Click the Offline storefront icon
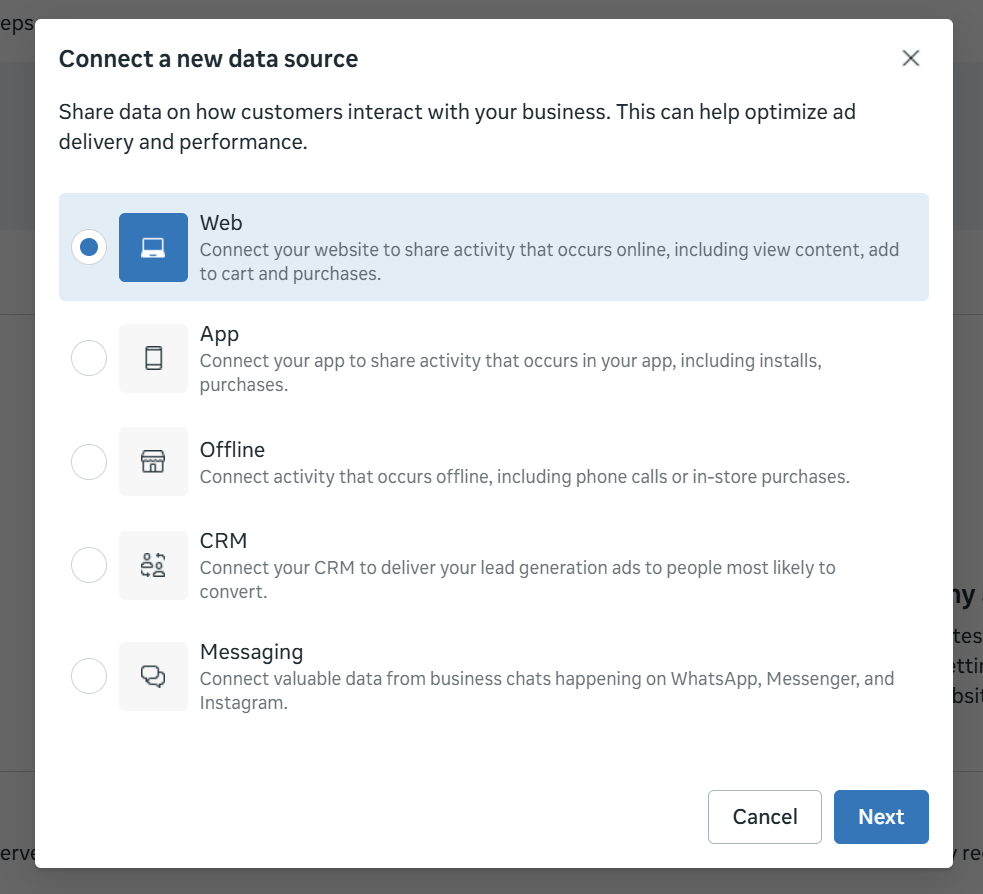 pos(153,461)
